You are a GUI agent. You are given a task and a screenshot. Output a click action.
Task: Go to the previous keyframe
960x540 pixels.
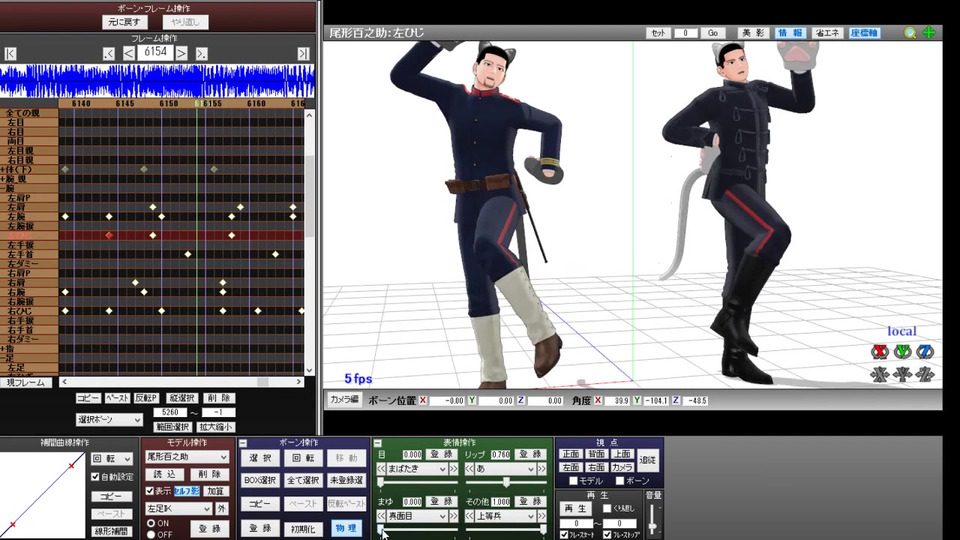click(108, 53)
